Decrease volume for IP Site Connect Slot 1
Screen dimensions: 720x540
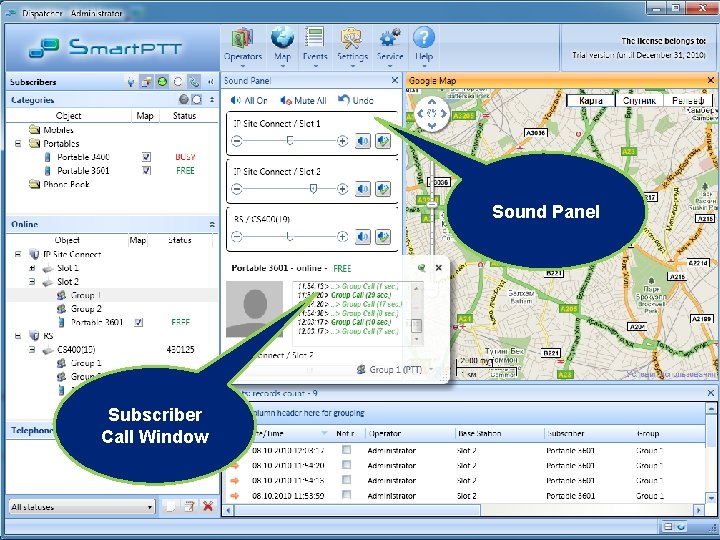coord(236,141)
